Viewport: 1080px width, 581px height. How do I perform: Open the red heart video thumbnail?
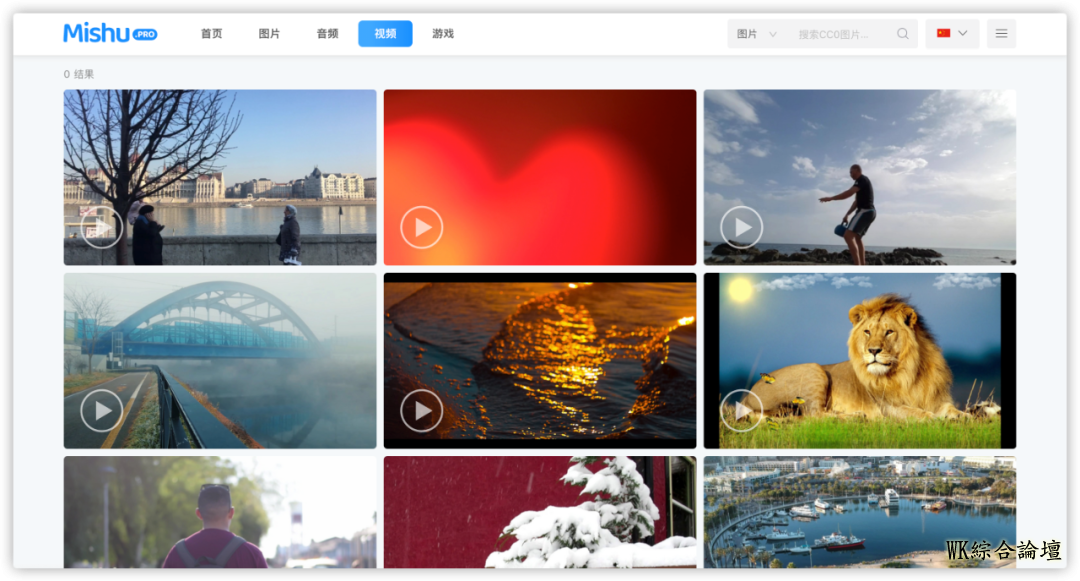[x=540, y=177]
